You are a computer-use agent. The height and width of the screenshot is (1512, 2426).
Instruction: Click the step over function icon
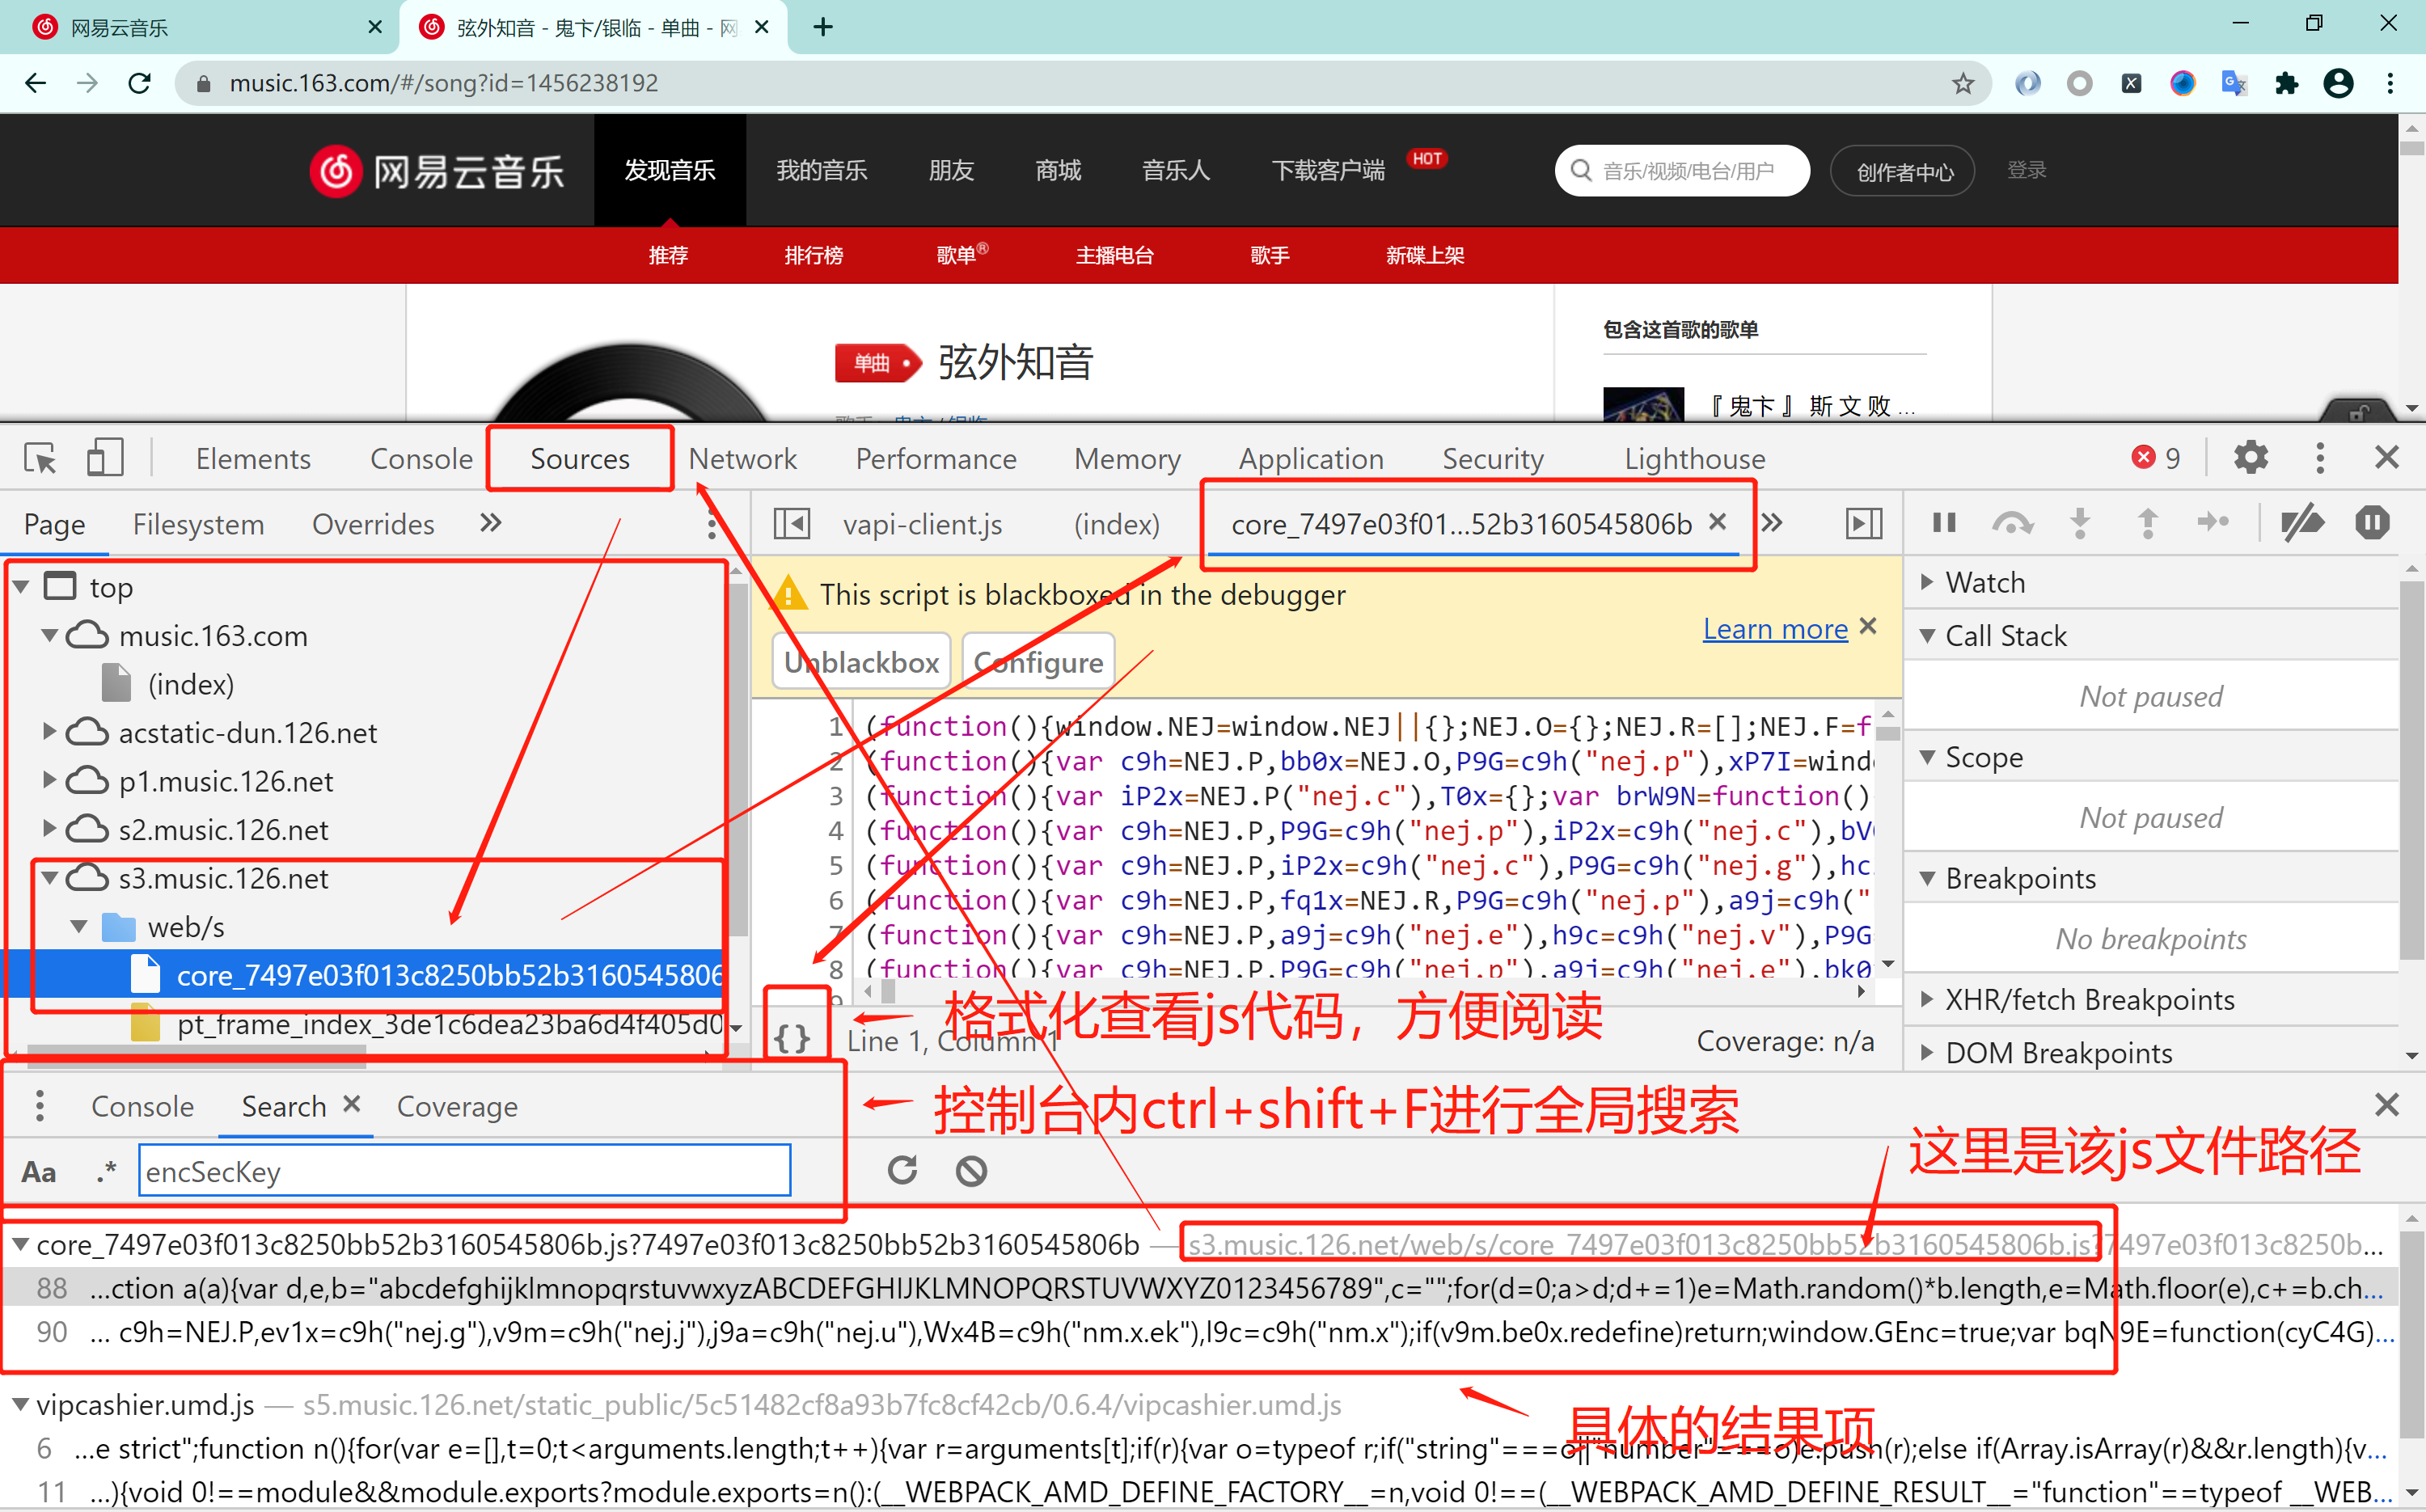2011,523
